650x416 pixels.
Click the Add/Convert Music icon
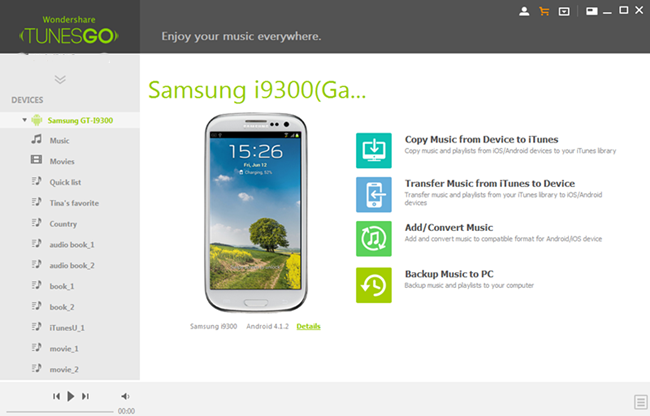(x=374, y=239)
